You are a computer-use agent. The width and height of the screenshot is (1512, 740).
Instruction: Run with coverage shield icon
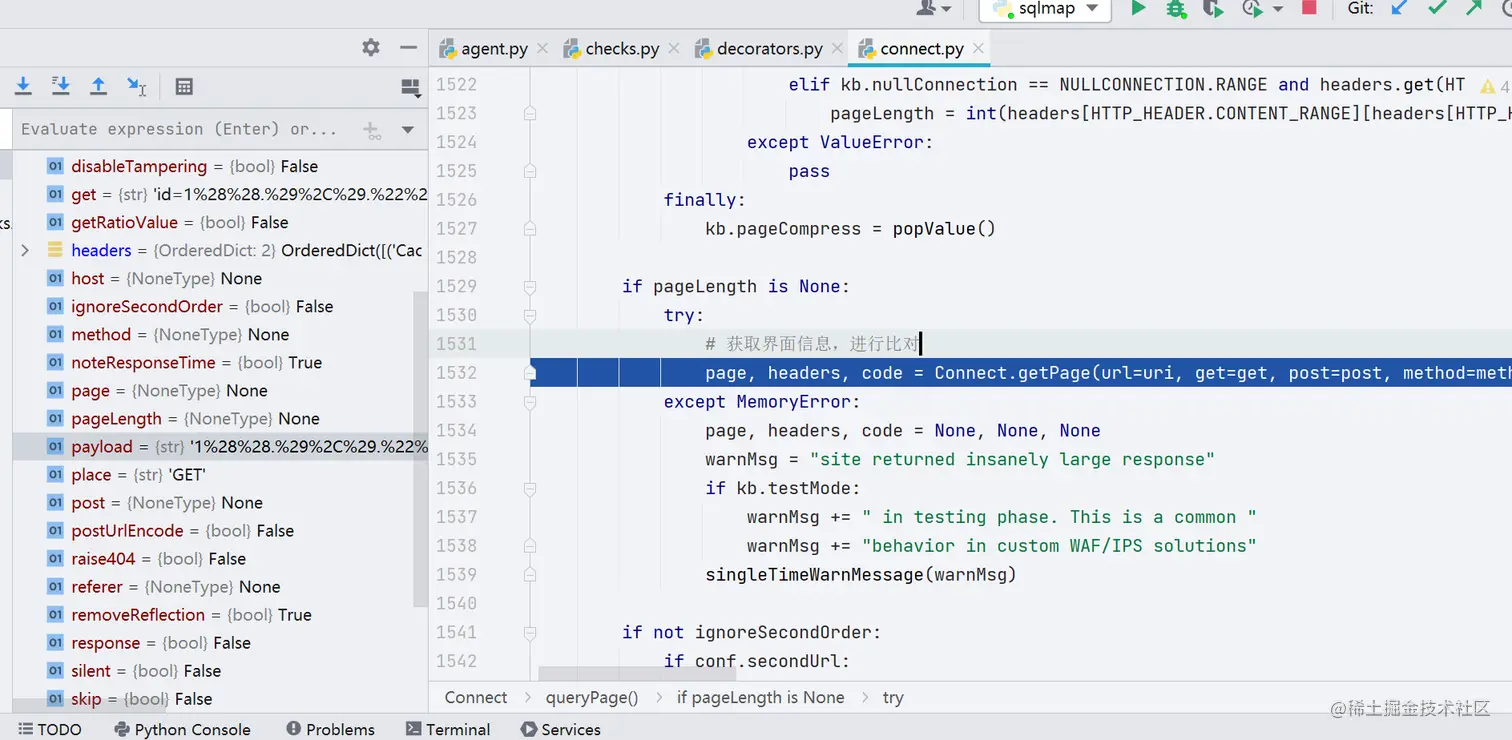[1213, 8]
